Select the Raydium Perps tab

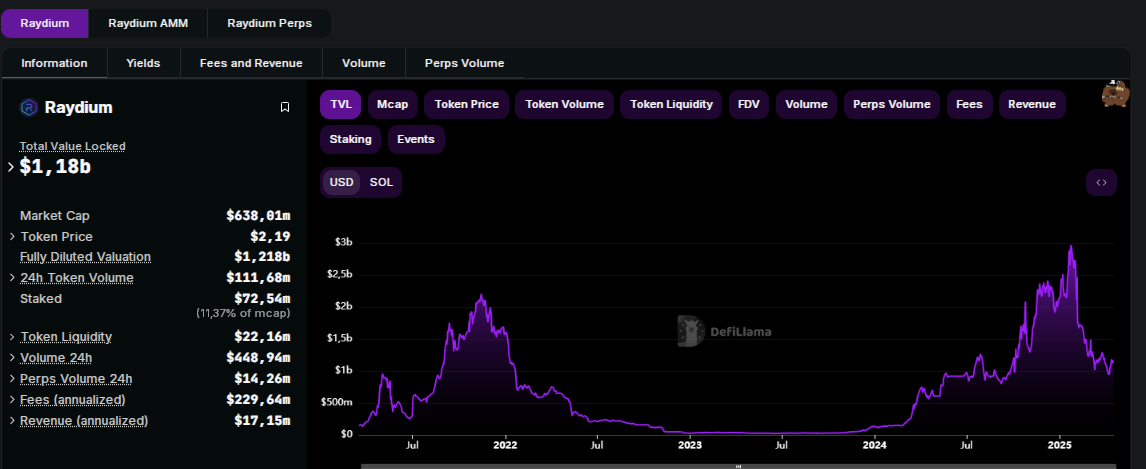tap(270, 23)
